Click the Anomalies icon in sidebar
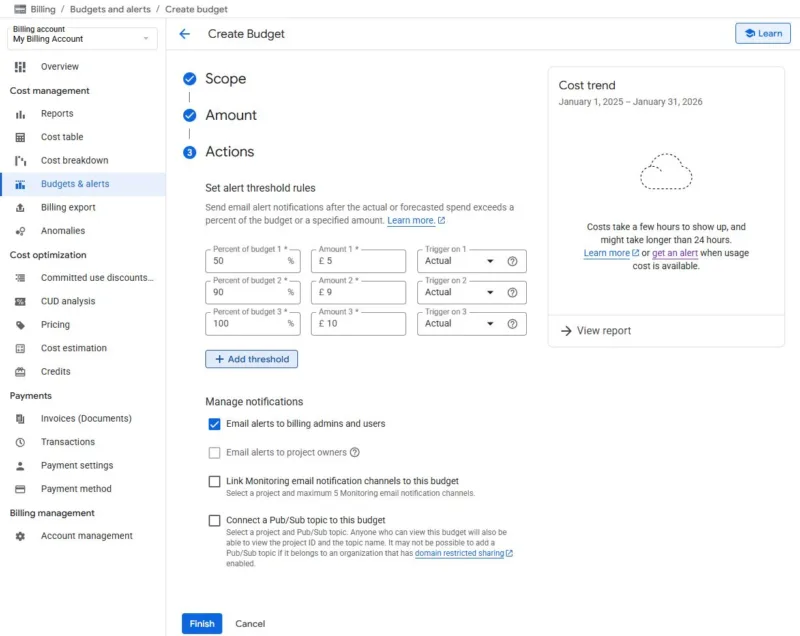 pyautogui.click(x=20, y=231)
